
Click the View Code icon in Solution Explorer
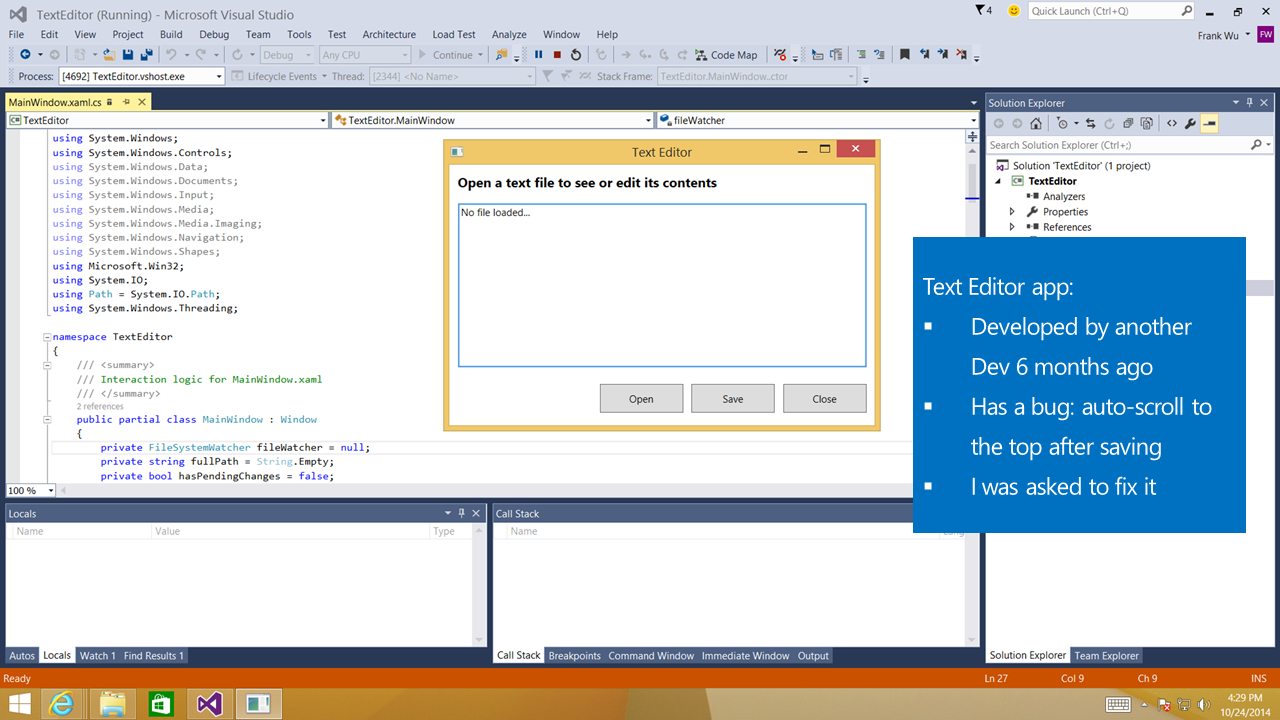click(1172, 124)
